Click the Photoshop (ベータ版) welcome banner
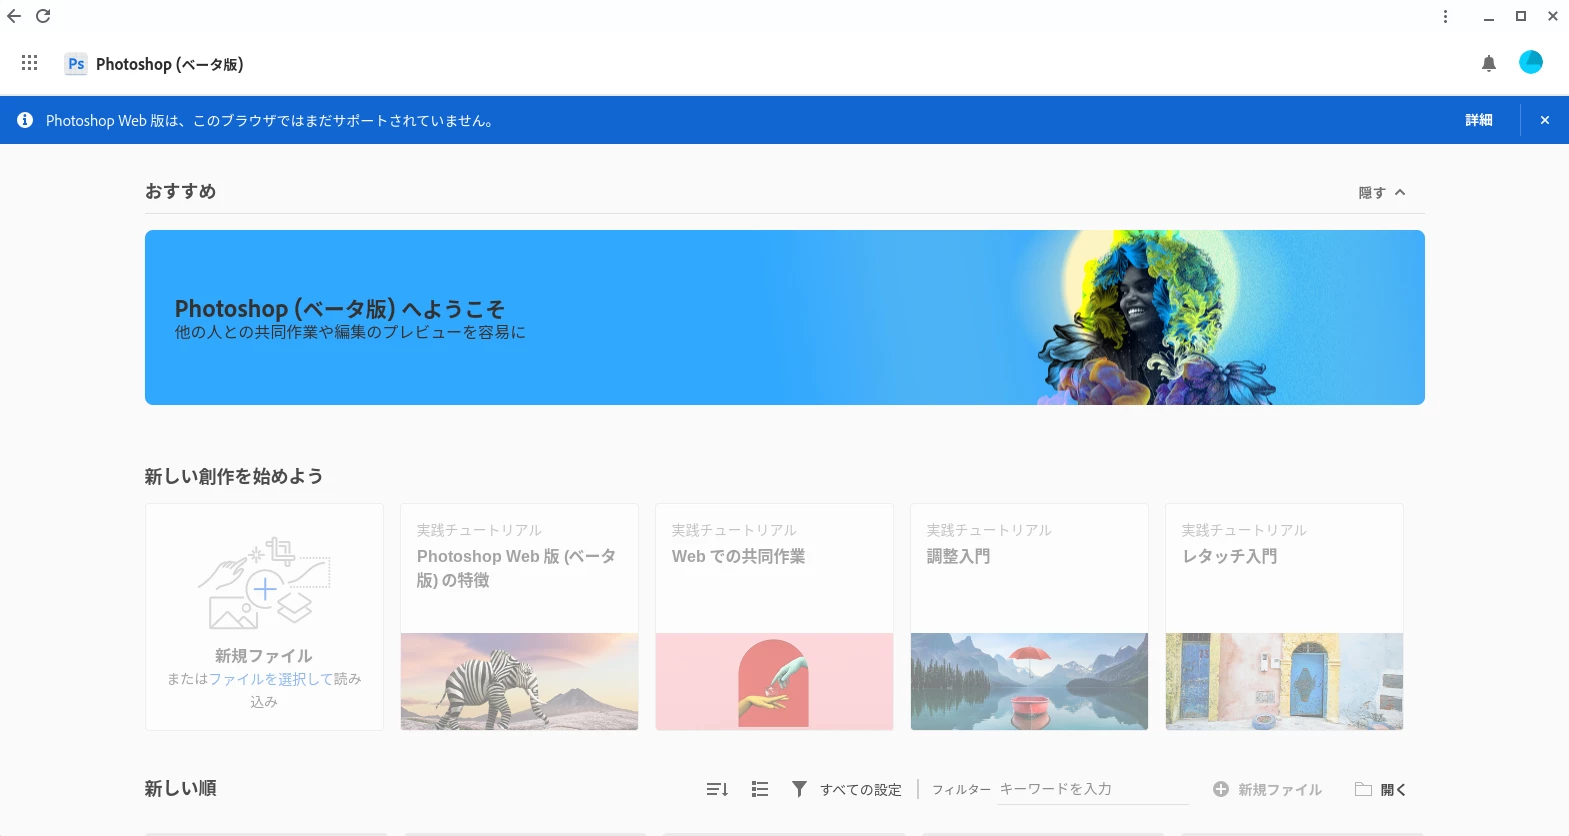The height and width of the screenshot is (836, 1569). click(785, 318)
